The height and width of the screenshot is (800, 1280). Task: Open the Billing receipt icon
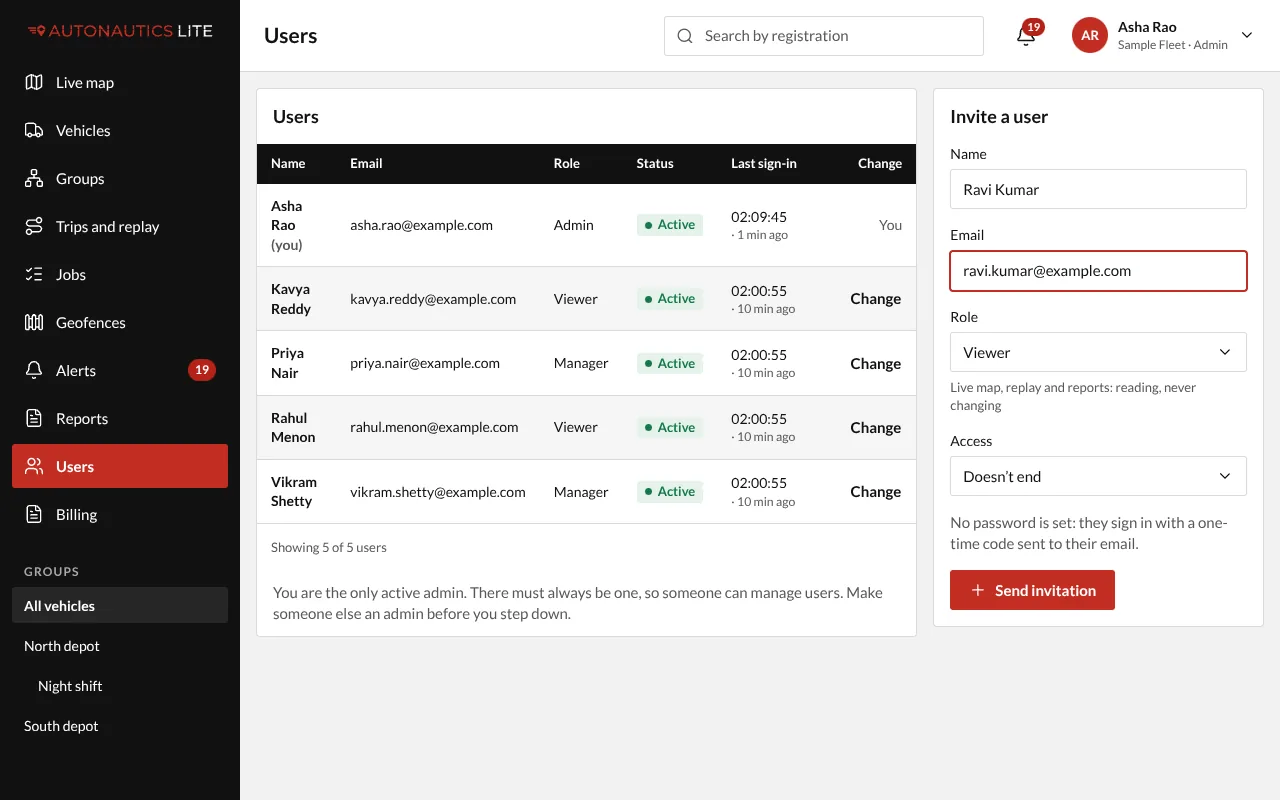34,514
